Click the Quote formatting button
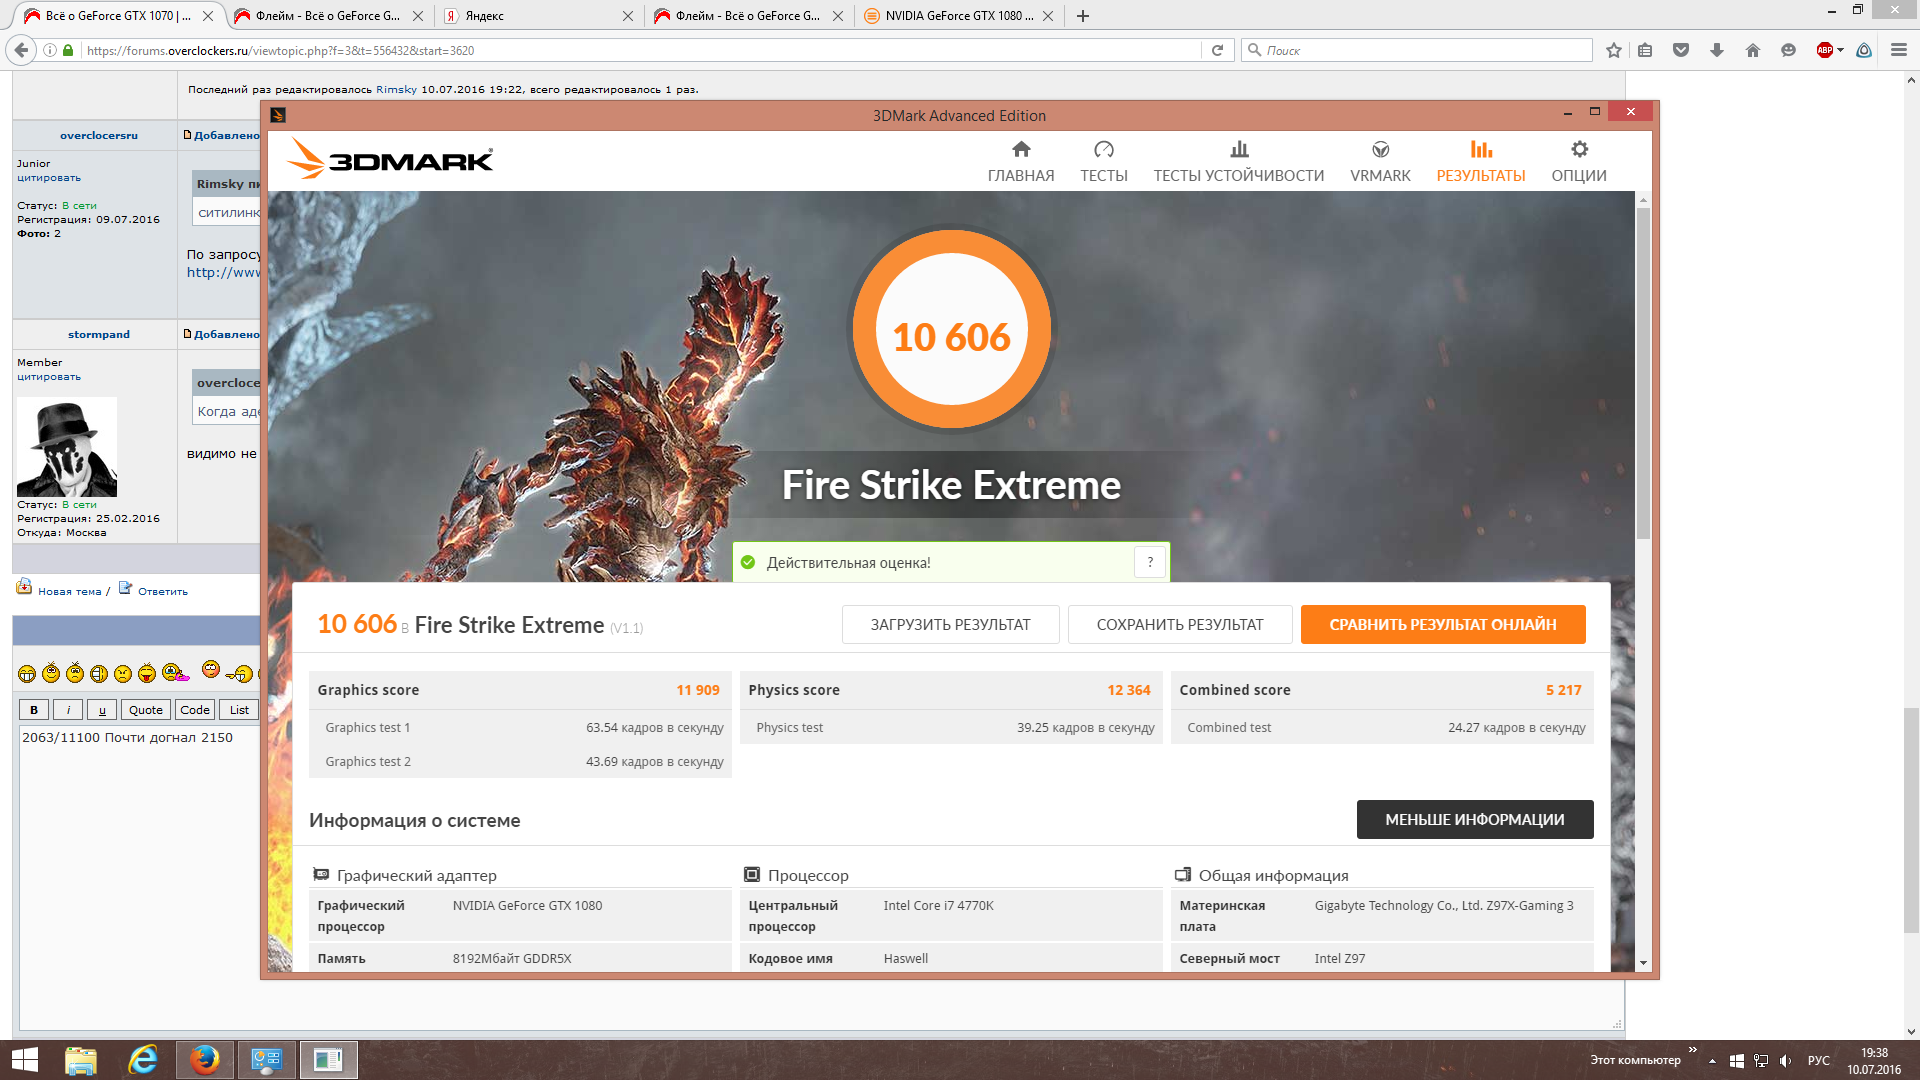The height and width of the screenshot is (1080, 1920). point(145,710)
